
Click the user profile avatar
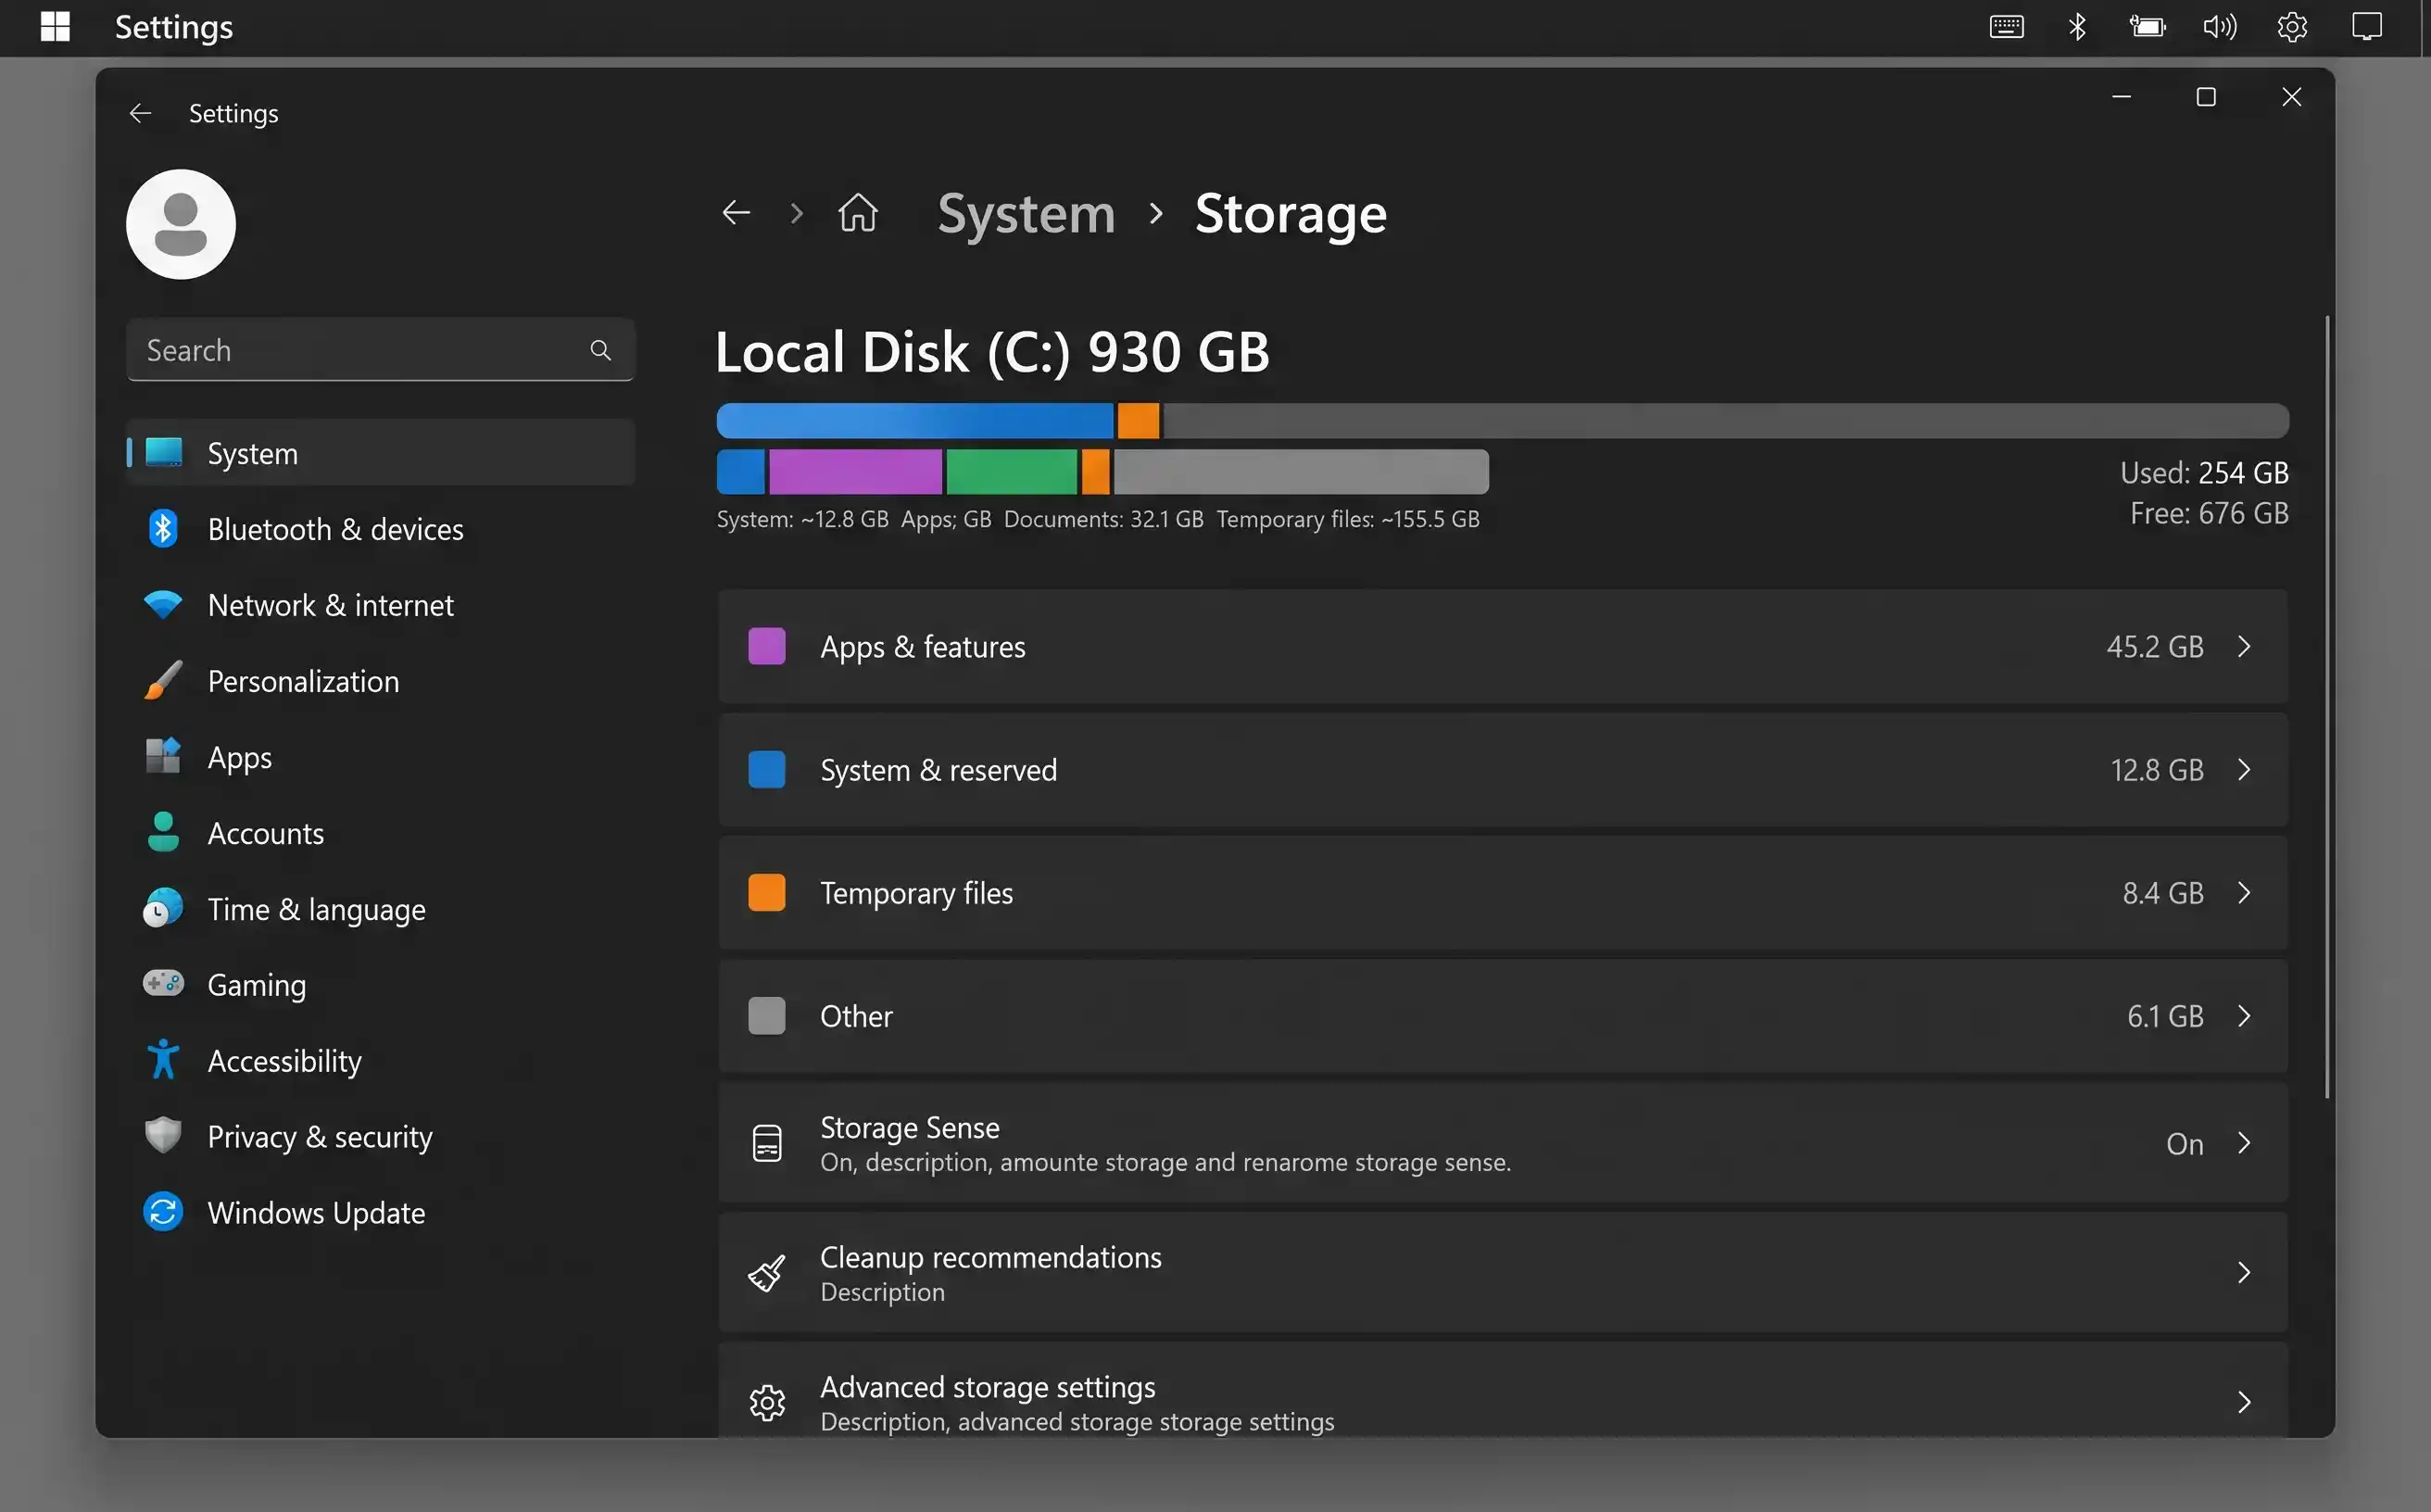(x=181, y=224)
